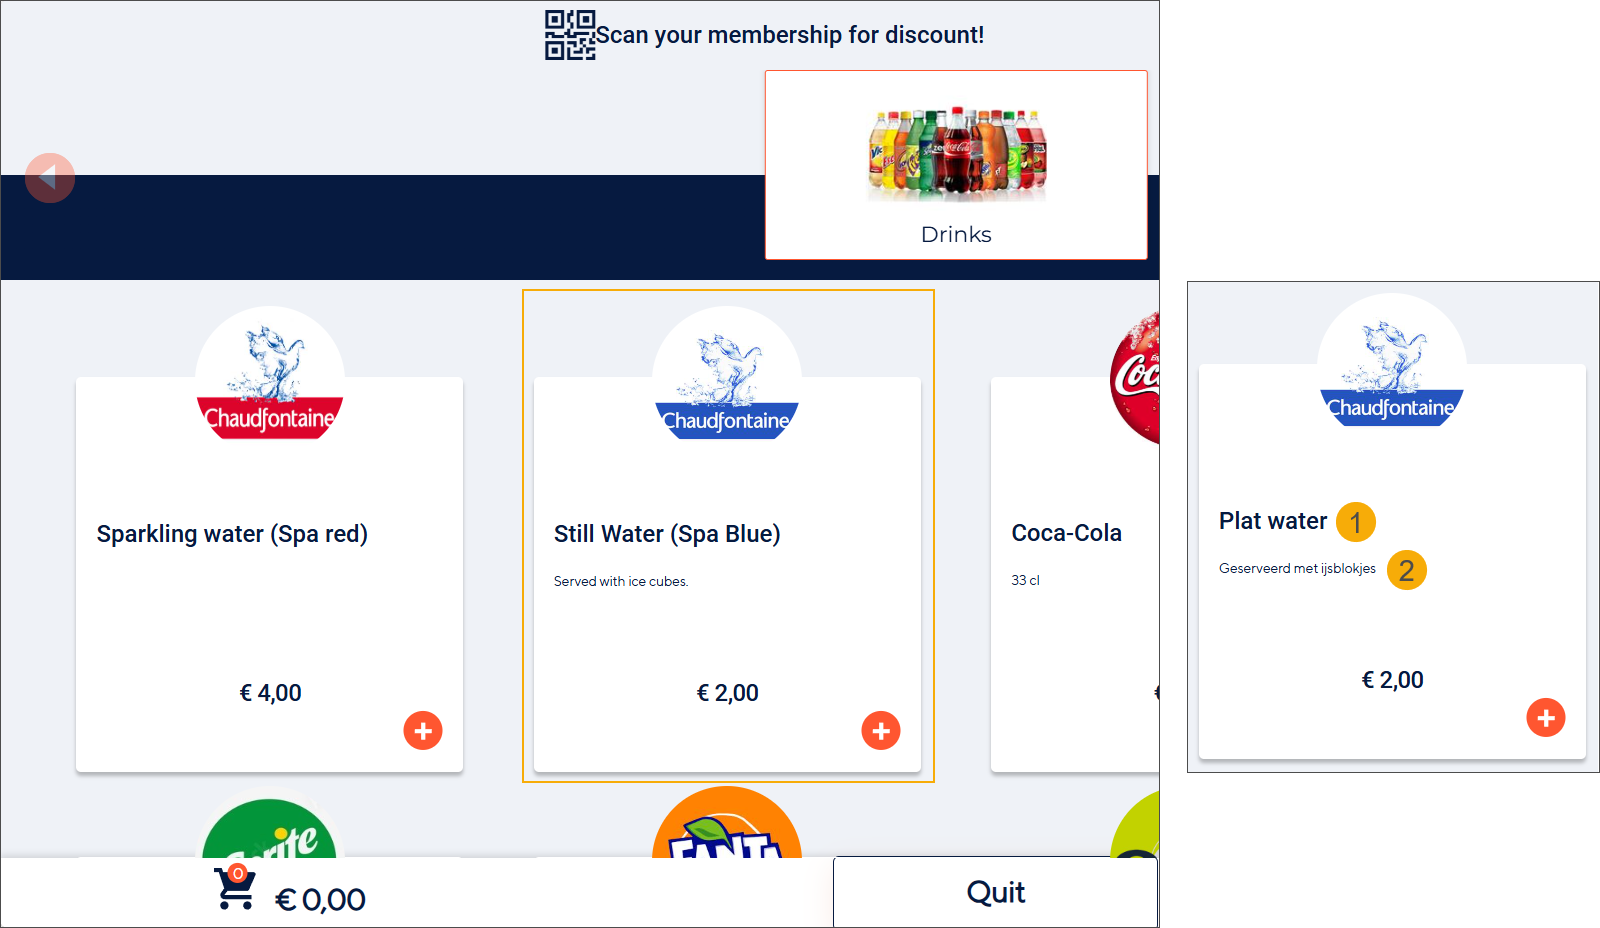Select the Coca-Cola product name
This screenshot has height=928, width=1600.
pos(1066,533)
